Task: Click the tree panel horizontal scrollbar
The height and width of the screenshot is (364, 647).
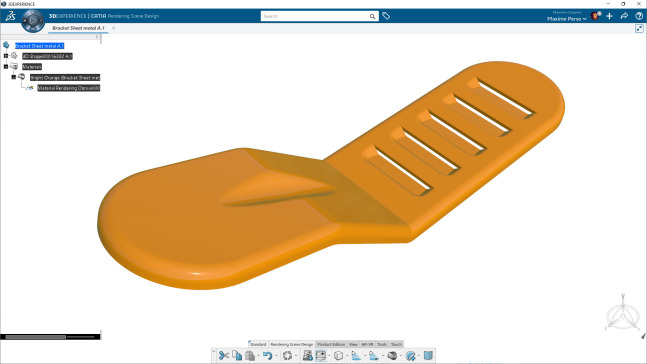Action: 35,337
